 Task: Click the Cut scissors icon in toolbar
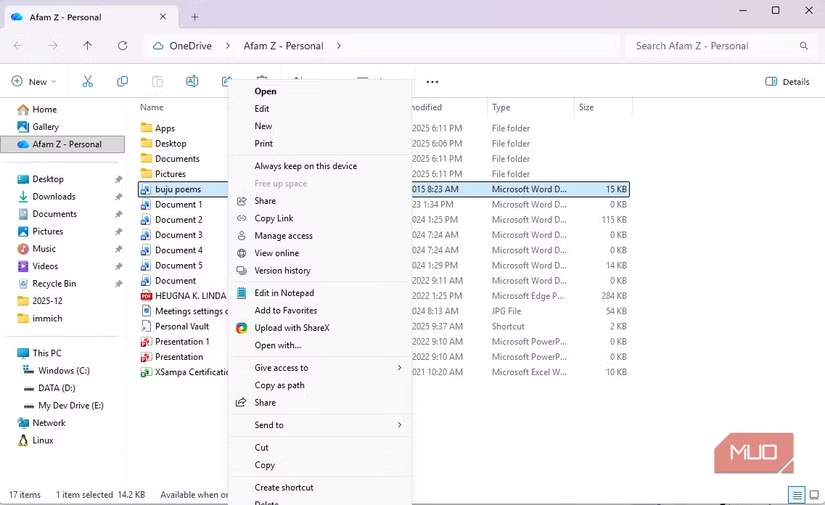[x=88, y=81]
